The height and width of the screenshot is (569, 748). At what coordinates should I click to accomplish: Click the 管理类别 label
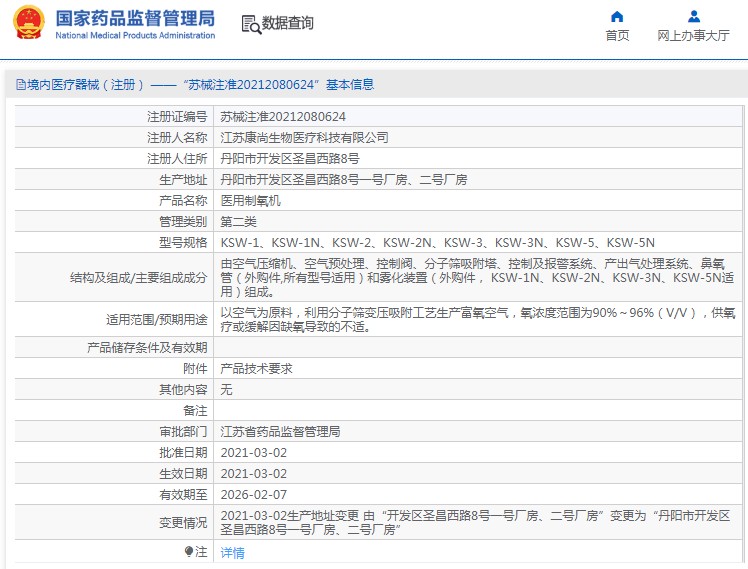pyautogui.click(x=183, y=222)
